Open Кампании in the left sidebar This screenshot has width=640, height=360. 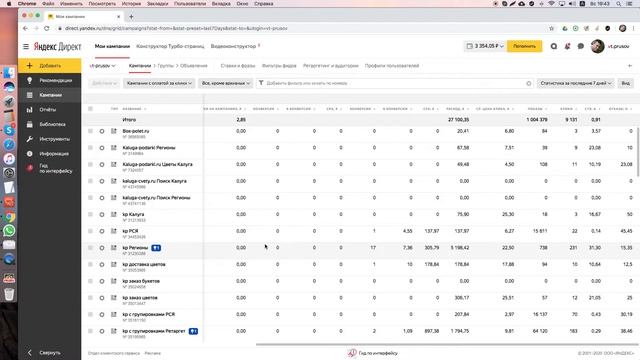pyautogui.click(x=49, y=95)
